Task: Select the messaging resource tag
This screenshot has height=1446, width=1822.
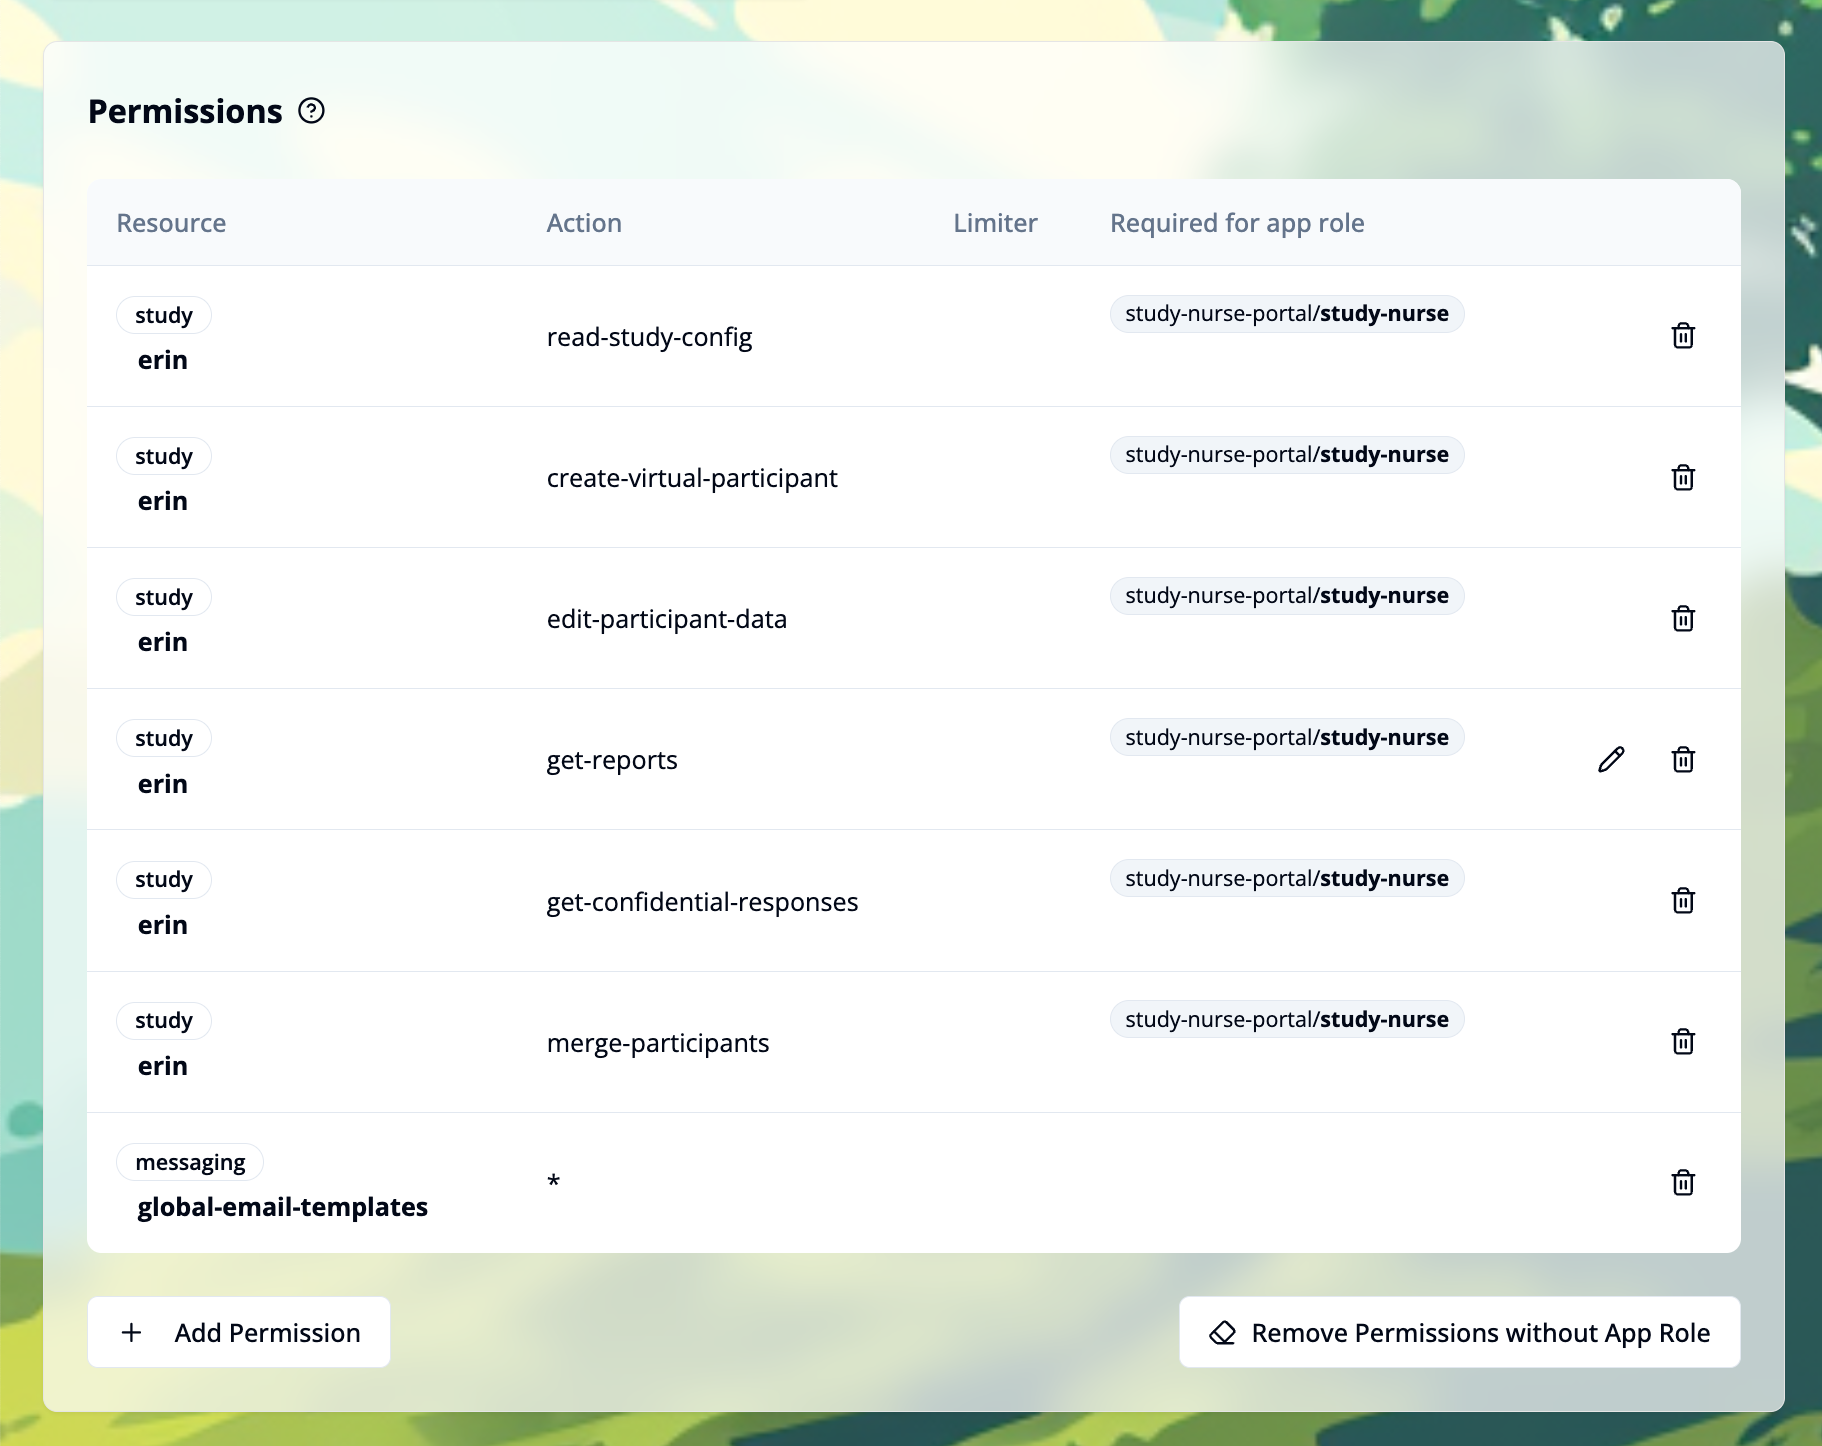Action: [x=190, y=1161]
